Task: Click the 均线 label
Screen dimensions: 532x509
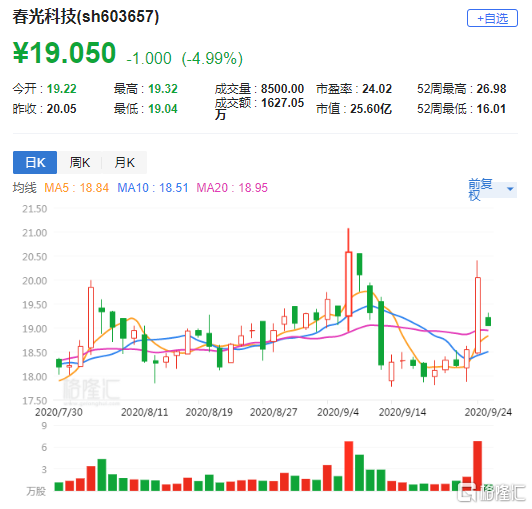Action: [24, 188]
